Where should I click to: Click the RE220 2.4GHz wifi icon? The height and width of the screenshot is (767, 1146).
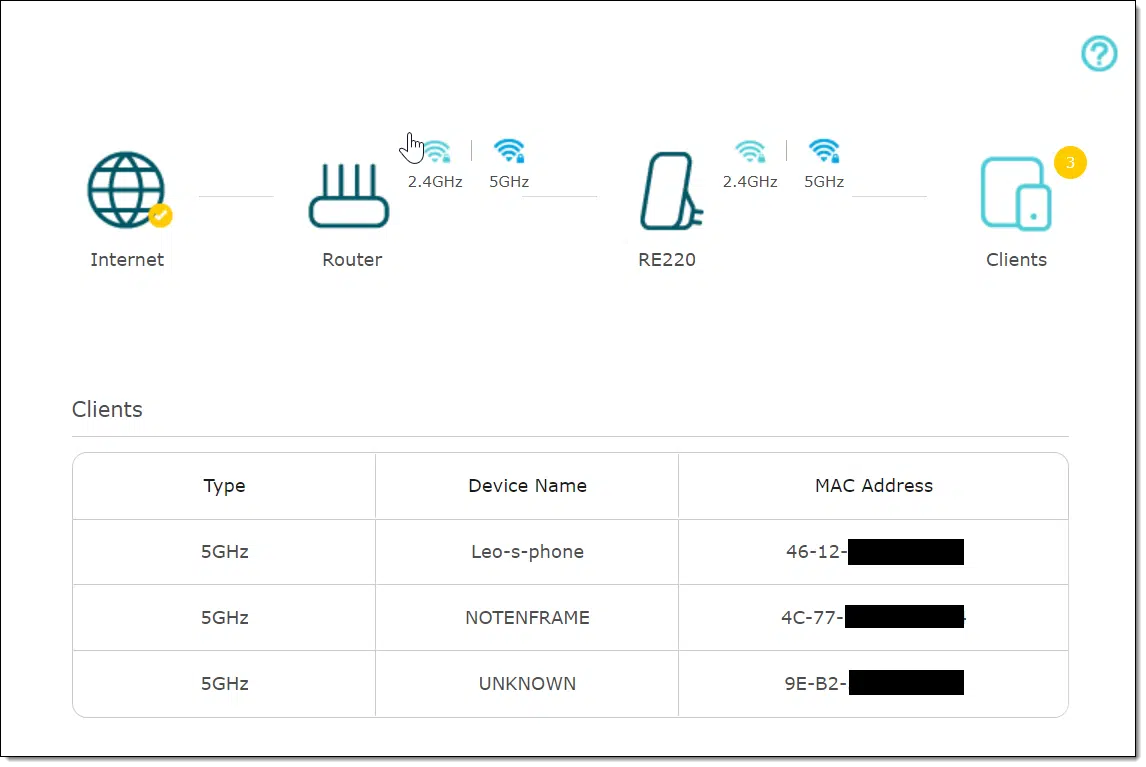click(x=751, y=151)
